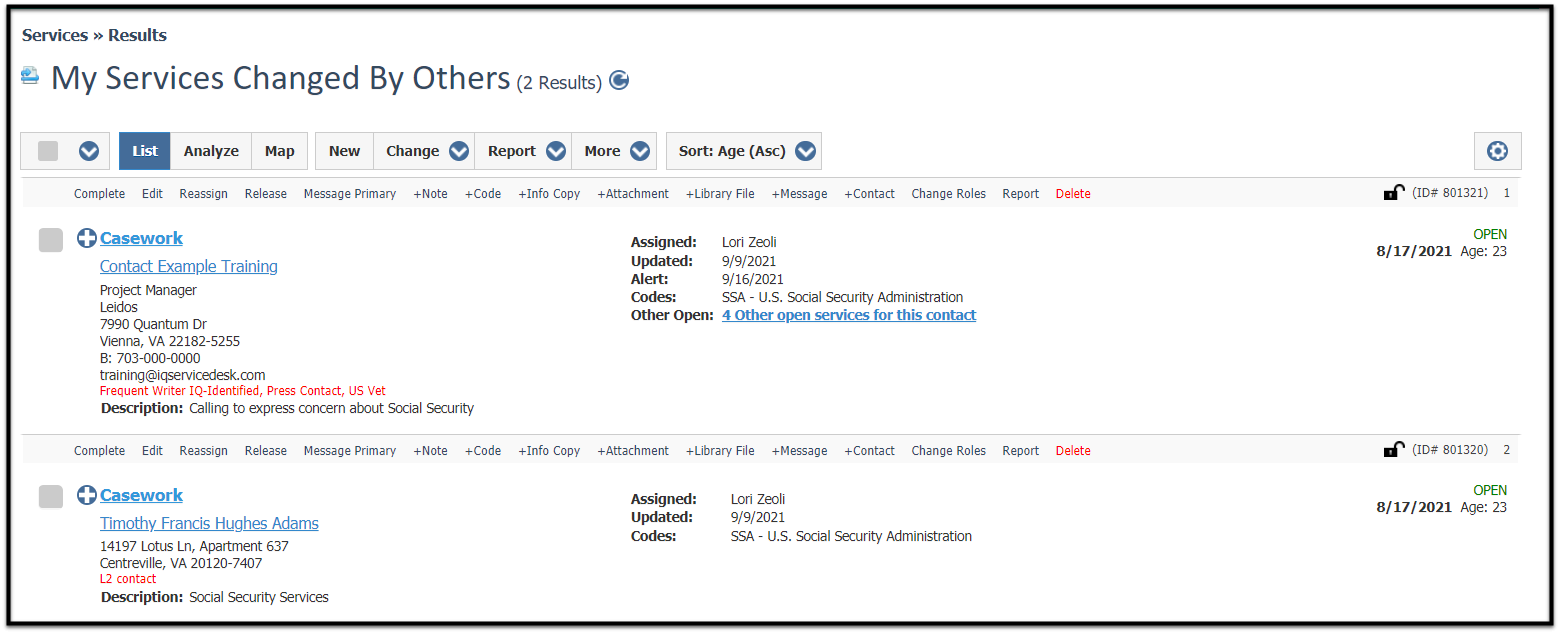The image size is (1560, 634).
Task: Open 4 Other open services link
Action: pos(849,315)
